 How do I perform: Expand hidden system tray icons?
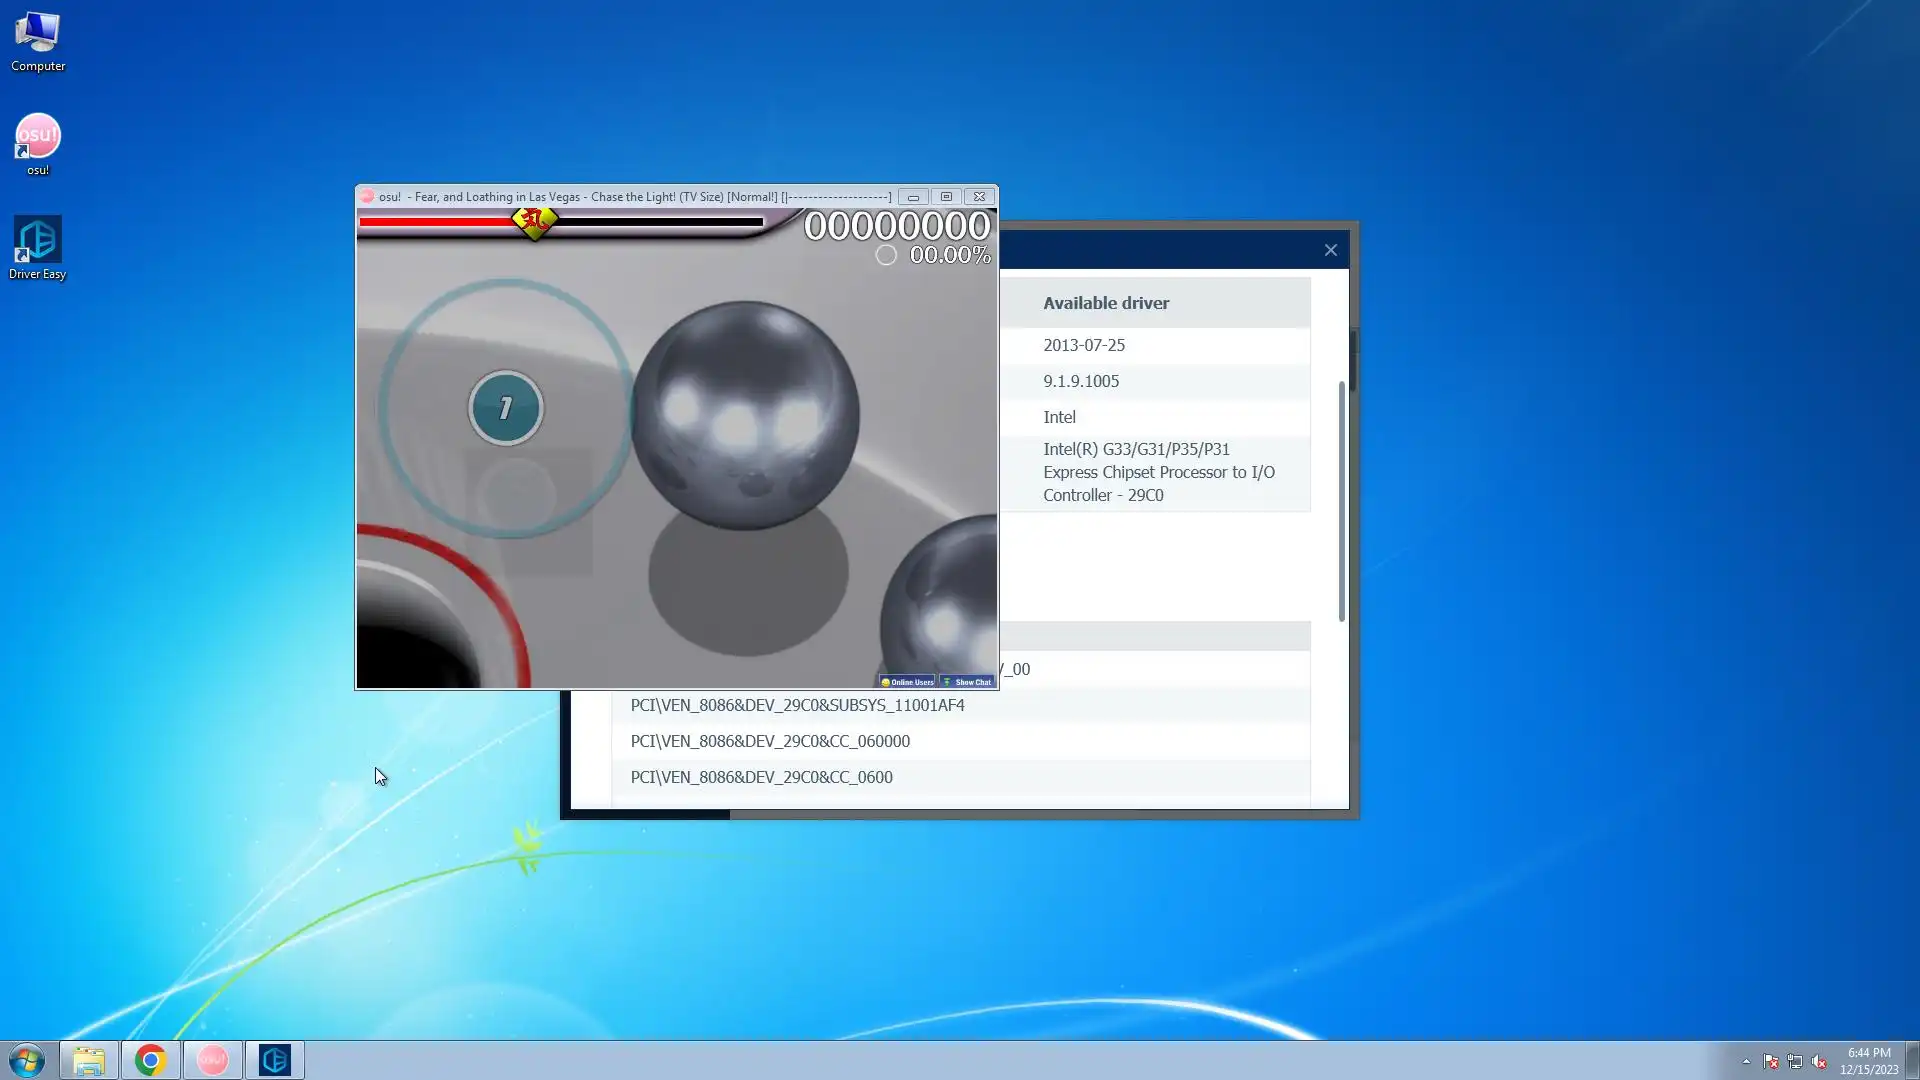(1746, 1061)
